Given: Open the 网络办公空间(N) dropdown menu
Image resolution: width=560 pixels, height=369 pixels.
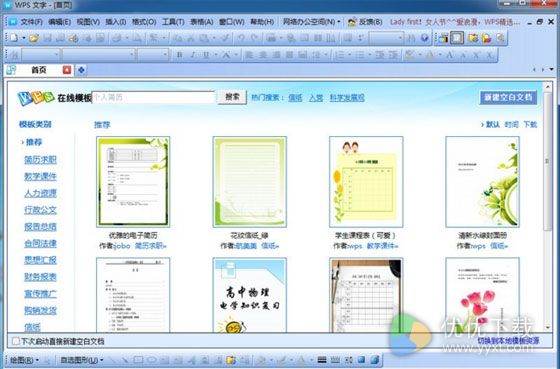Looking at the screenshot, I should point(311,22).
